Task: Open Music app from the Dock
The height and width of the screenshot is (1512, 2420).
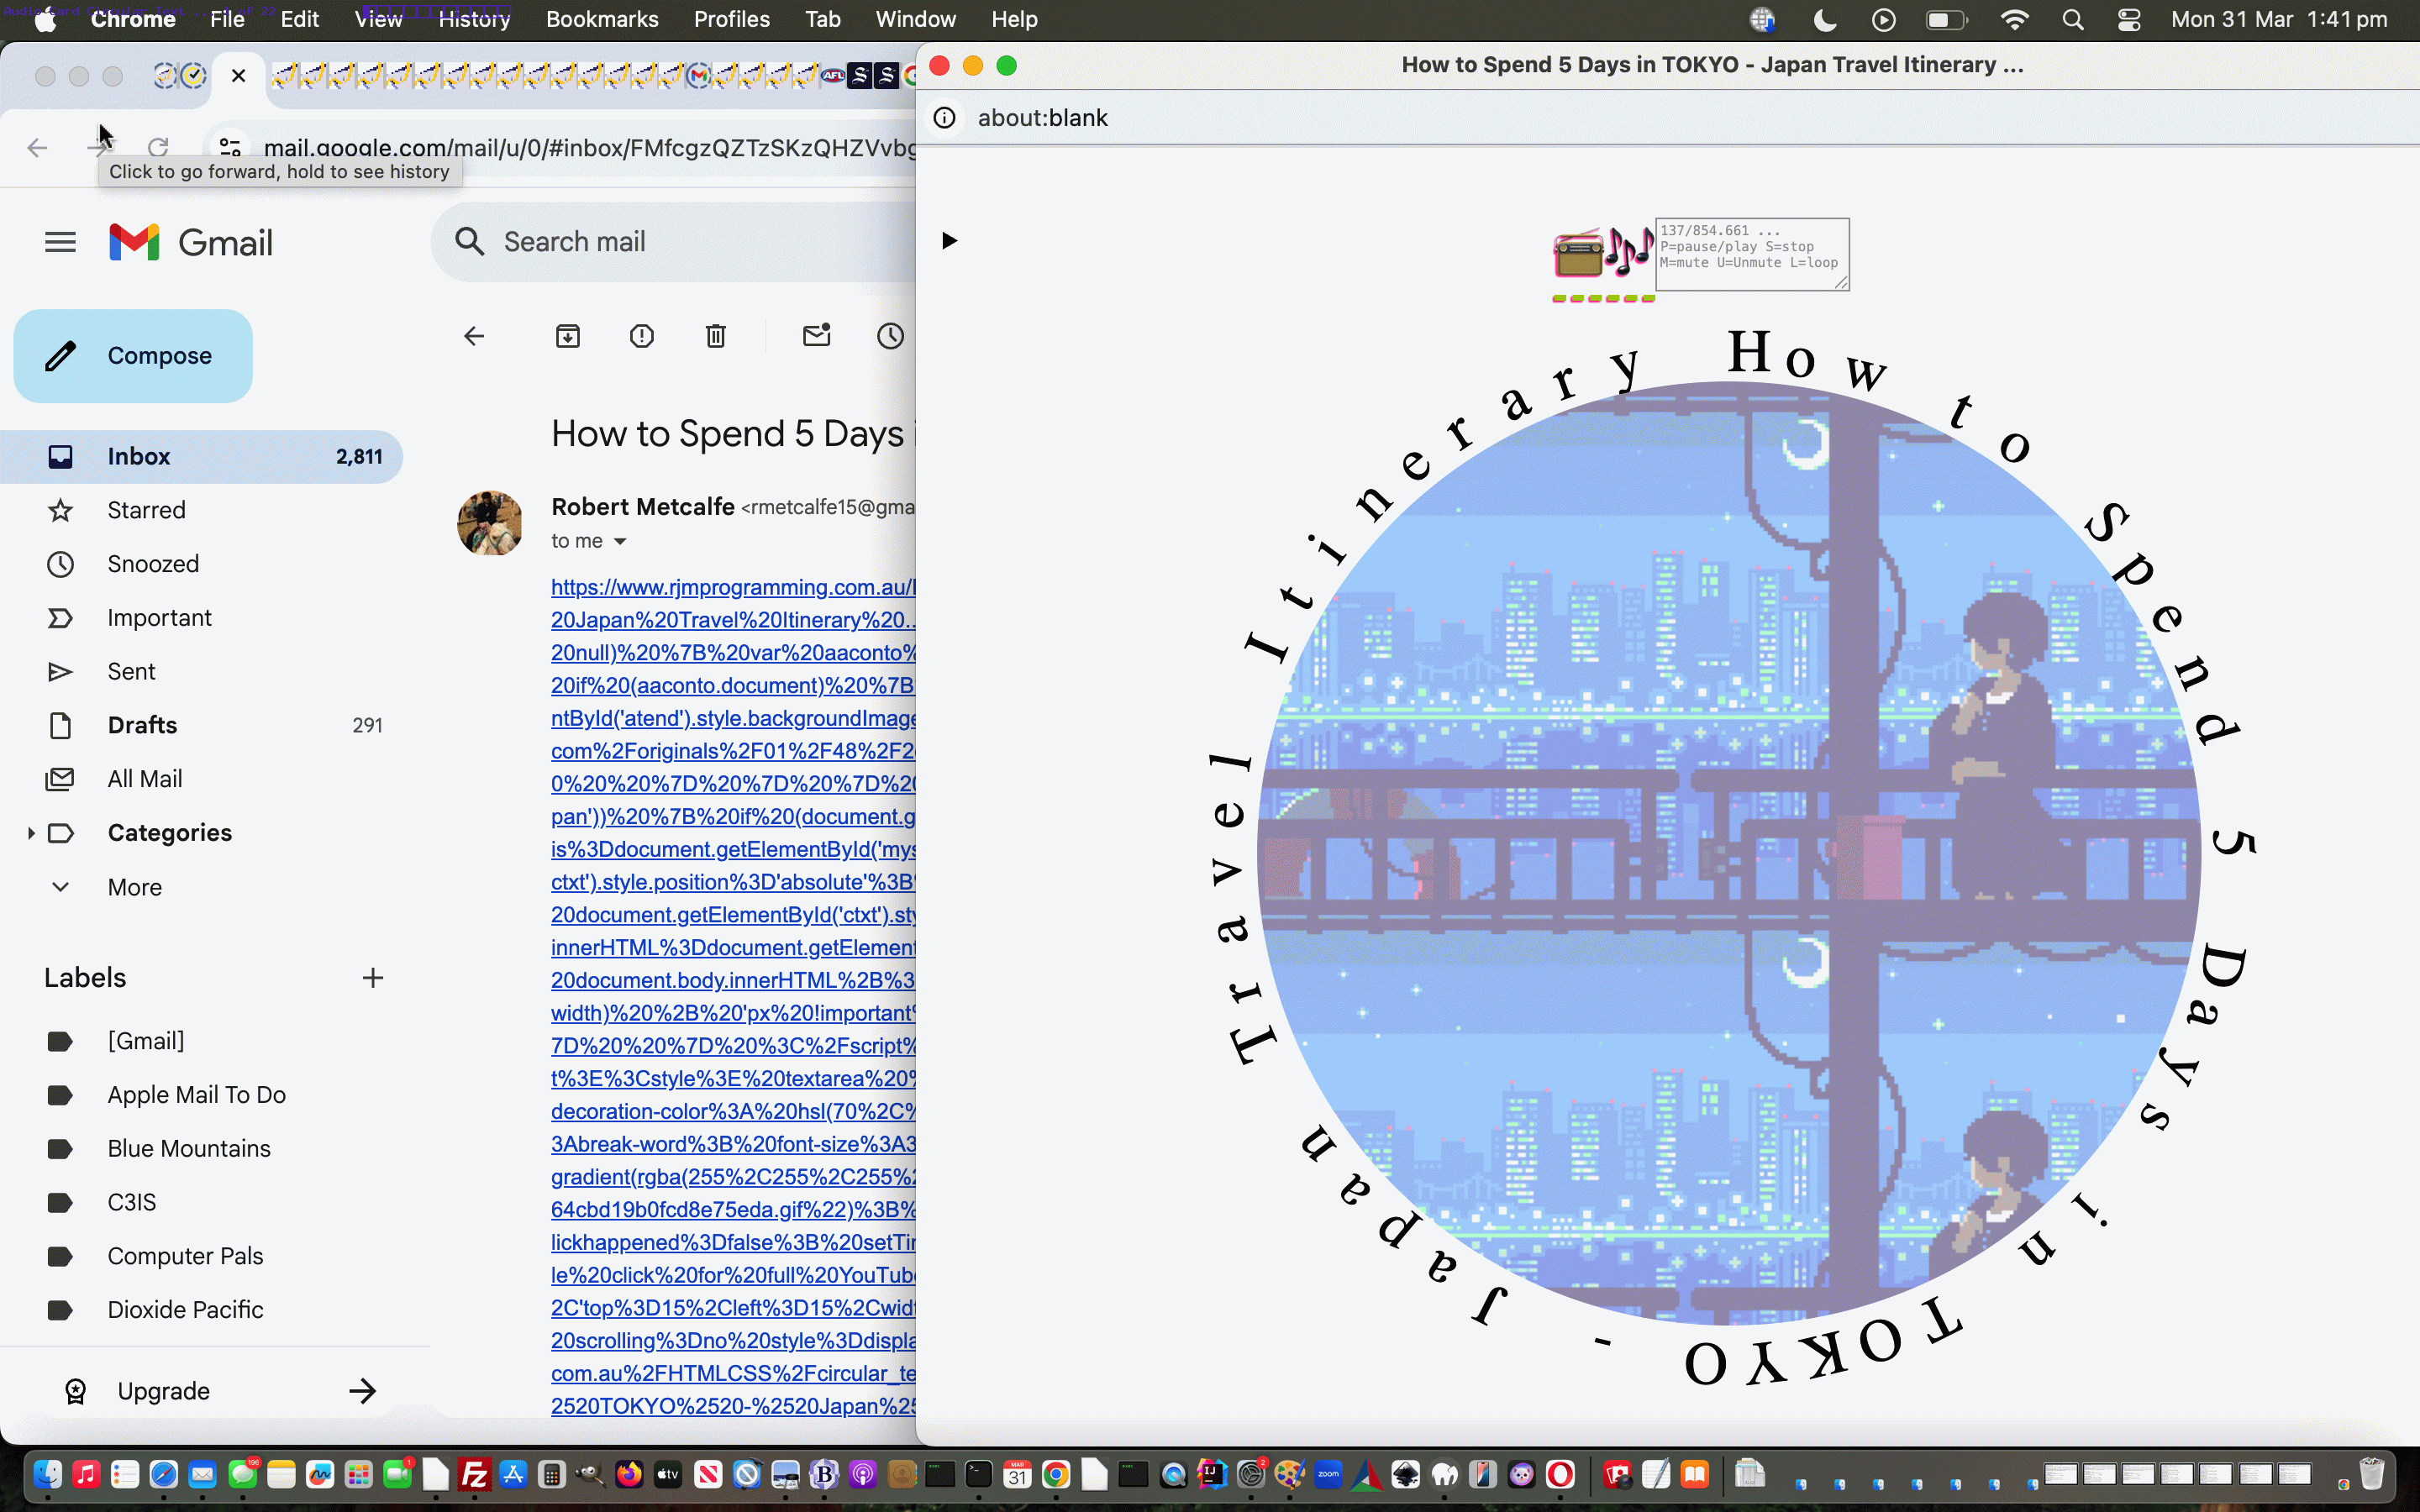Action: 87,1474
